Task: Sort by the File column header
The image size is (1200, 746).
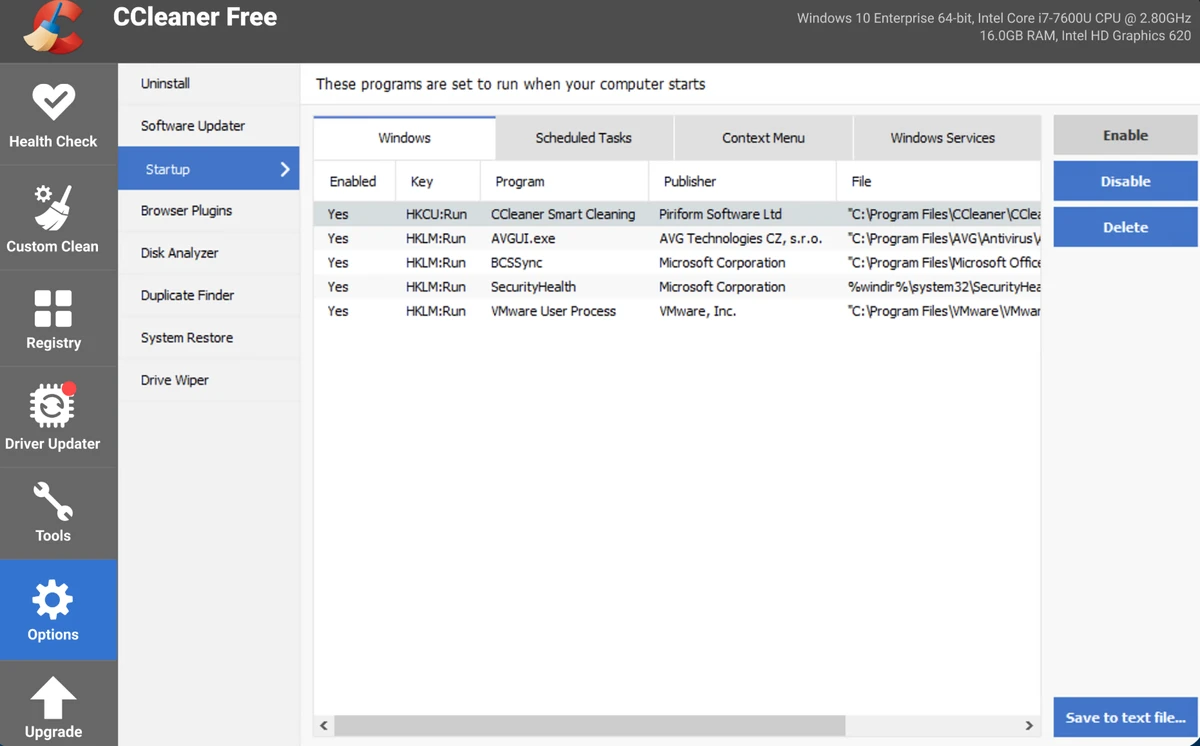Action: (938, 181)
